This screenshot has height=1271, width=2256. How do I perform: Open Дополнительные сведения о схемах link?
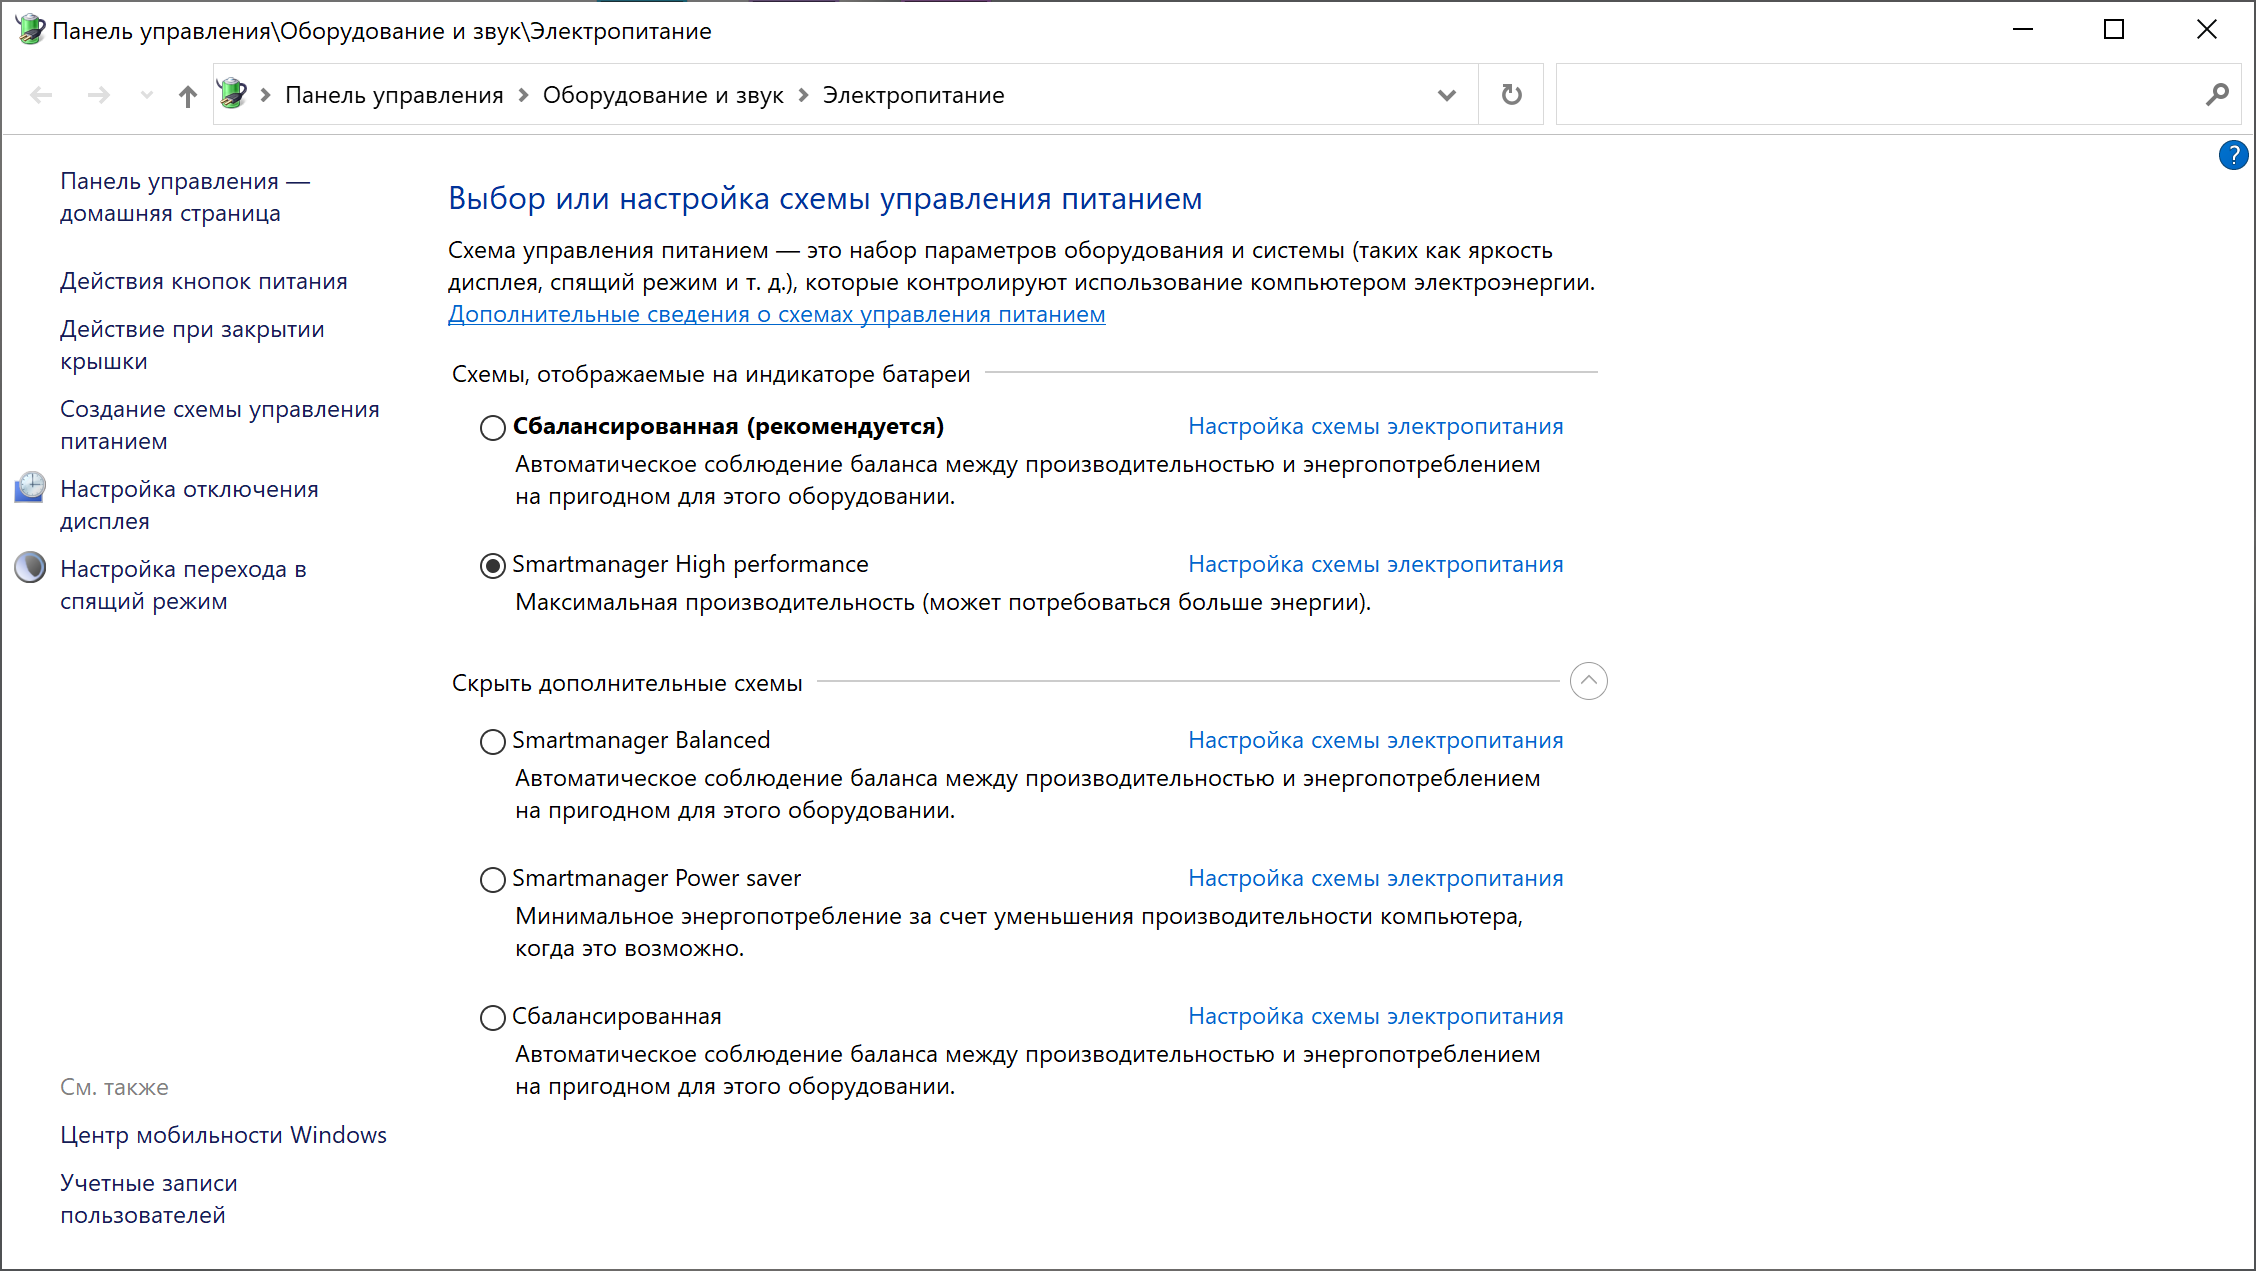tap(776, 314)
